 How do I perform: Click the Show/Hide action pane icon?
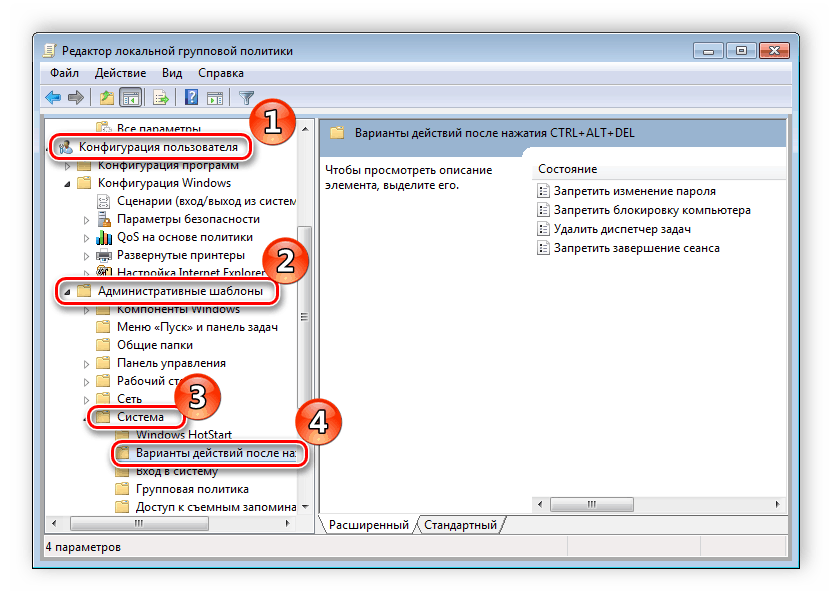point(214,97)
